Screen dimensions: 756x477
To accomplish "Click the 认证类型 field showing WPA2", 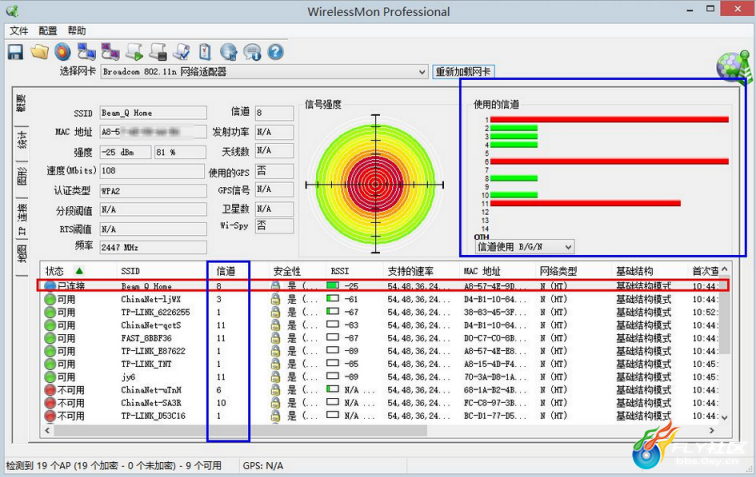I will (x=153, y=191).
